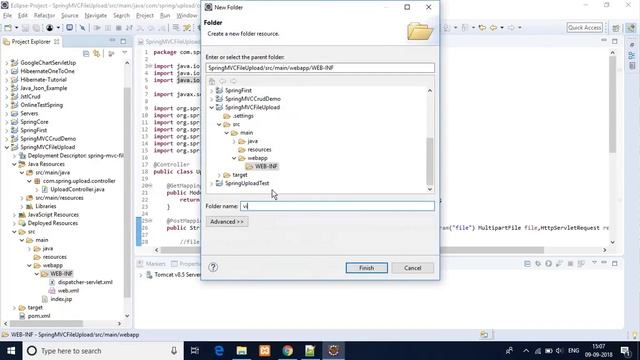
Task: Maximize the Project Explorer panel
Action: pyautogui.click(x=123, y=41)
